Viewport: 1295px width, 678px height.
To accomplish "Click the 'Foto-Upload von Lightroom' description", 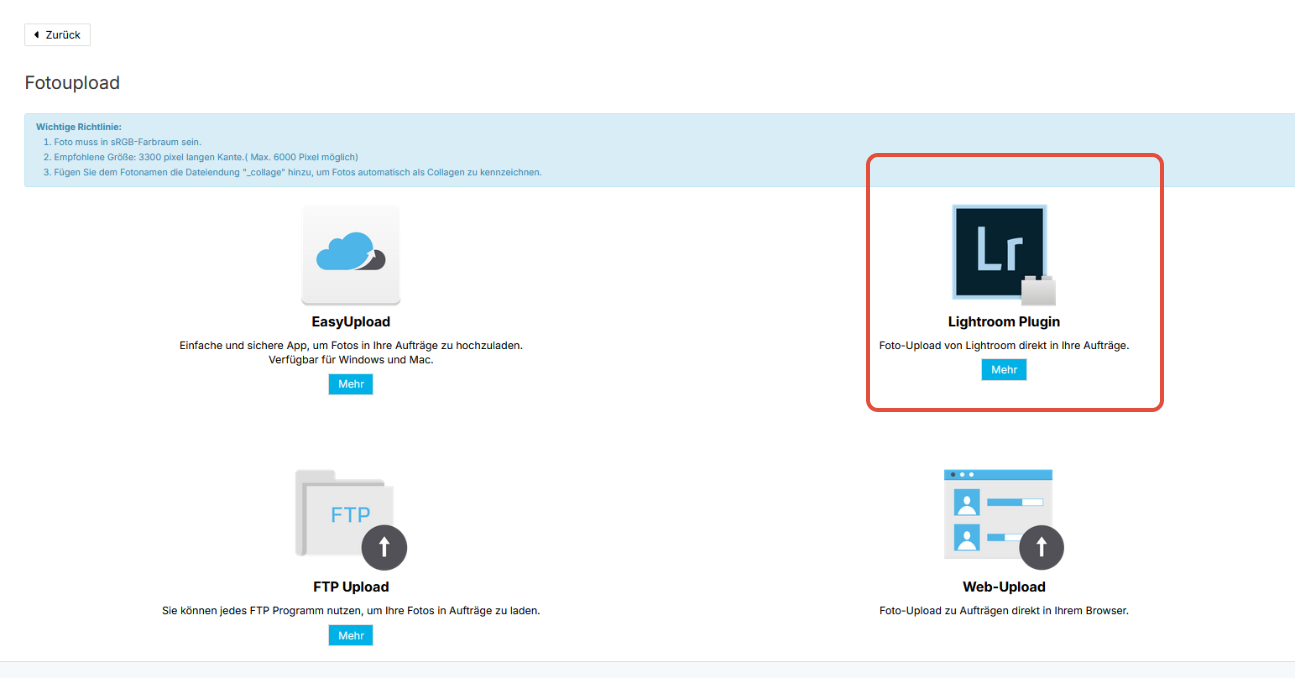I will 1004,345.
